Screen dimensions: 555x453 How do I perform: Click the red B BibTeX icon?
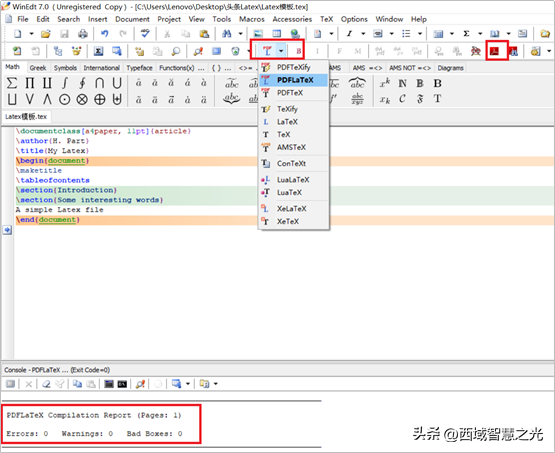coord(298,51)
